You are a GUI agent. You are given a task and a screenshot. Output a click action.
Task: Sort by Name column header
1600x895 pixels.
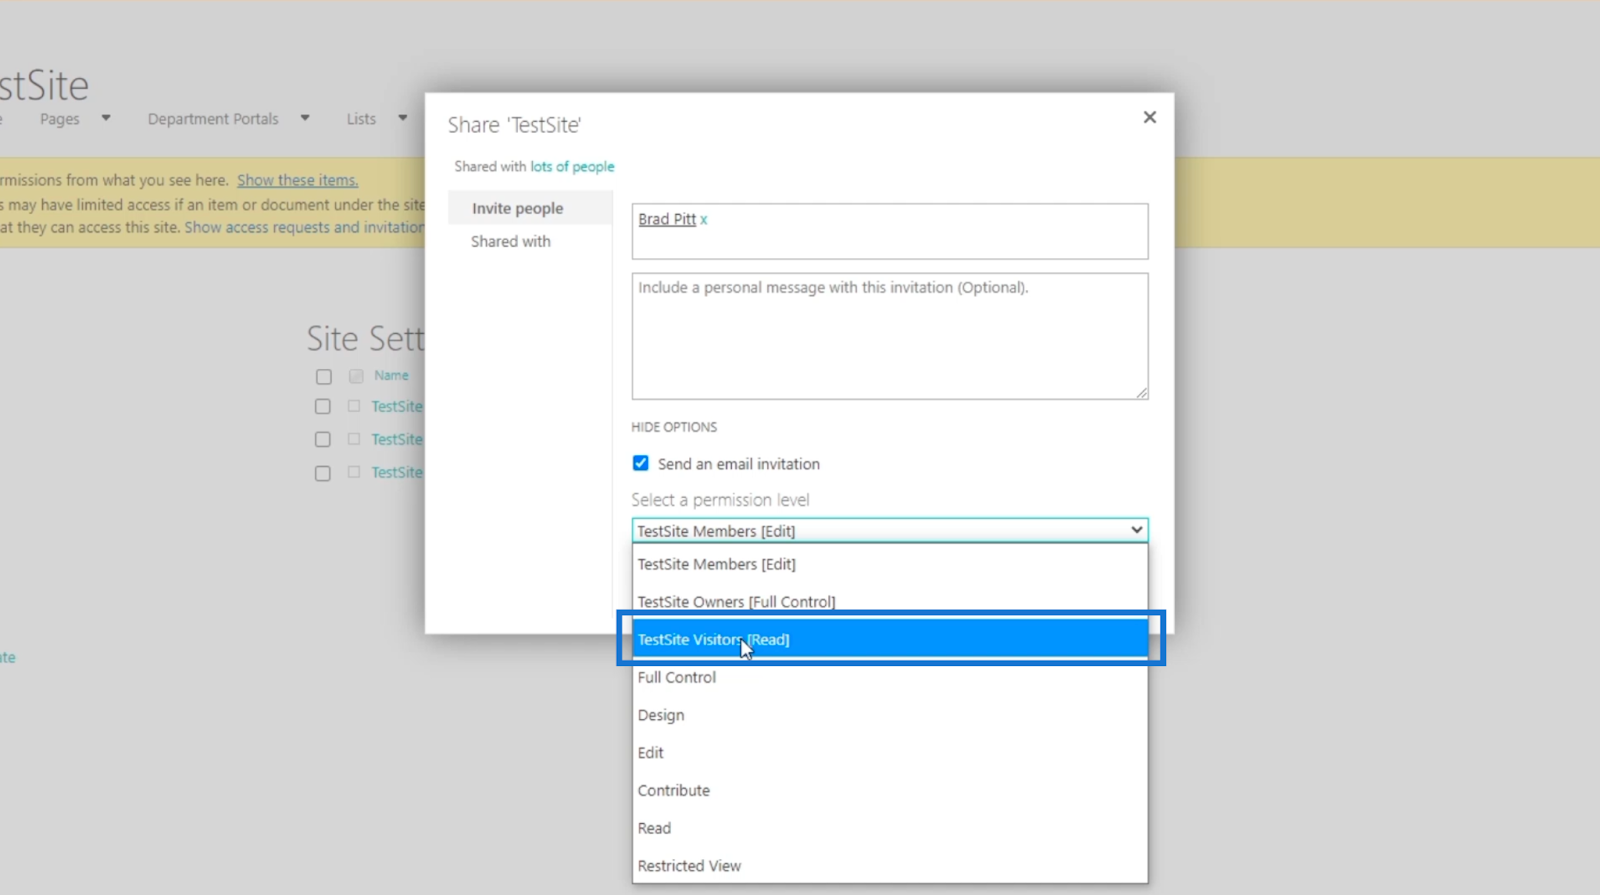pos(391,376)
